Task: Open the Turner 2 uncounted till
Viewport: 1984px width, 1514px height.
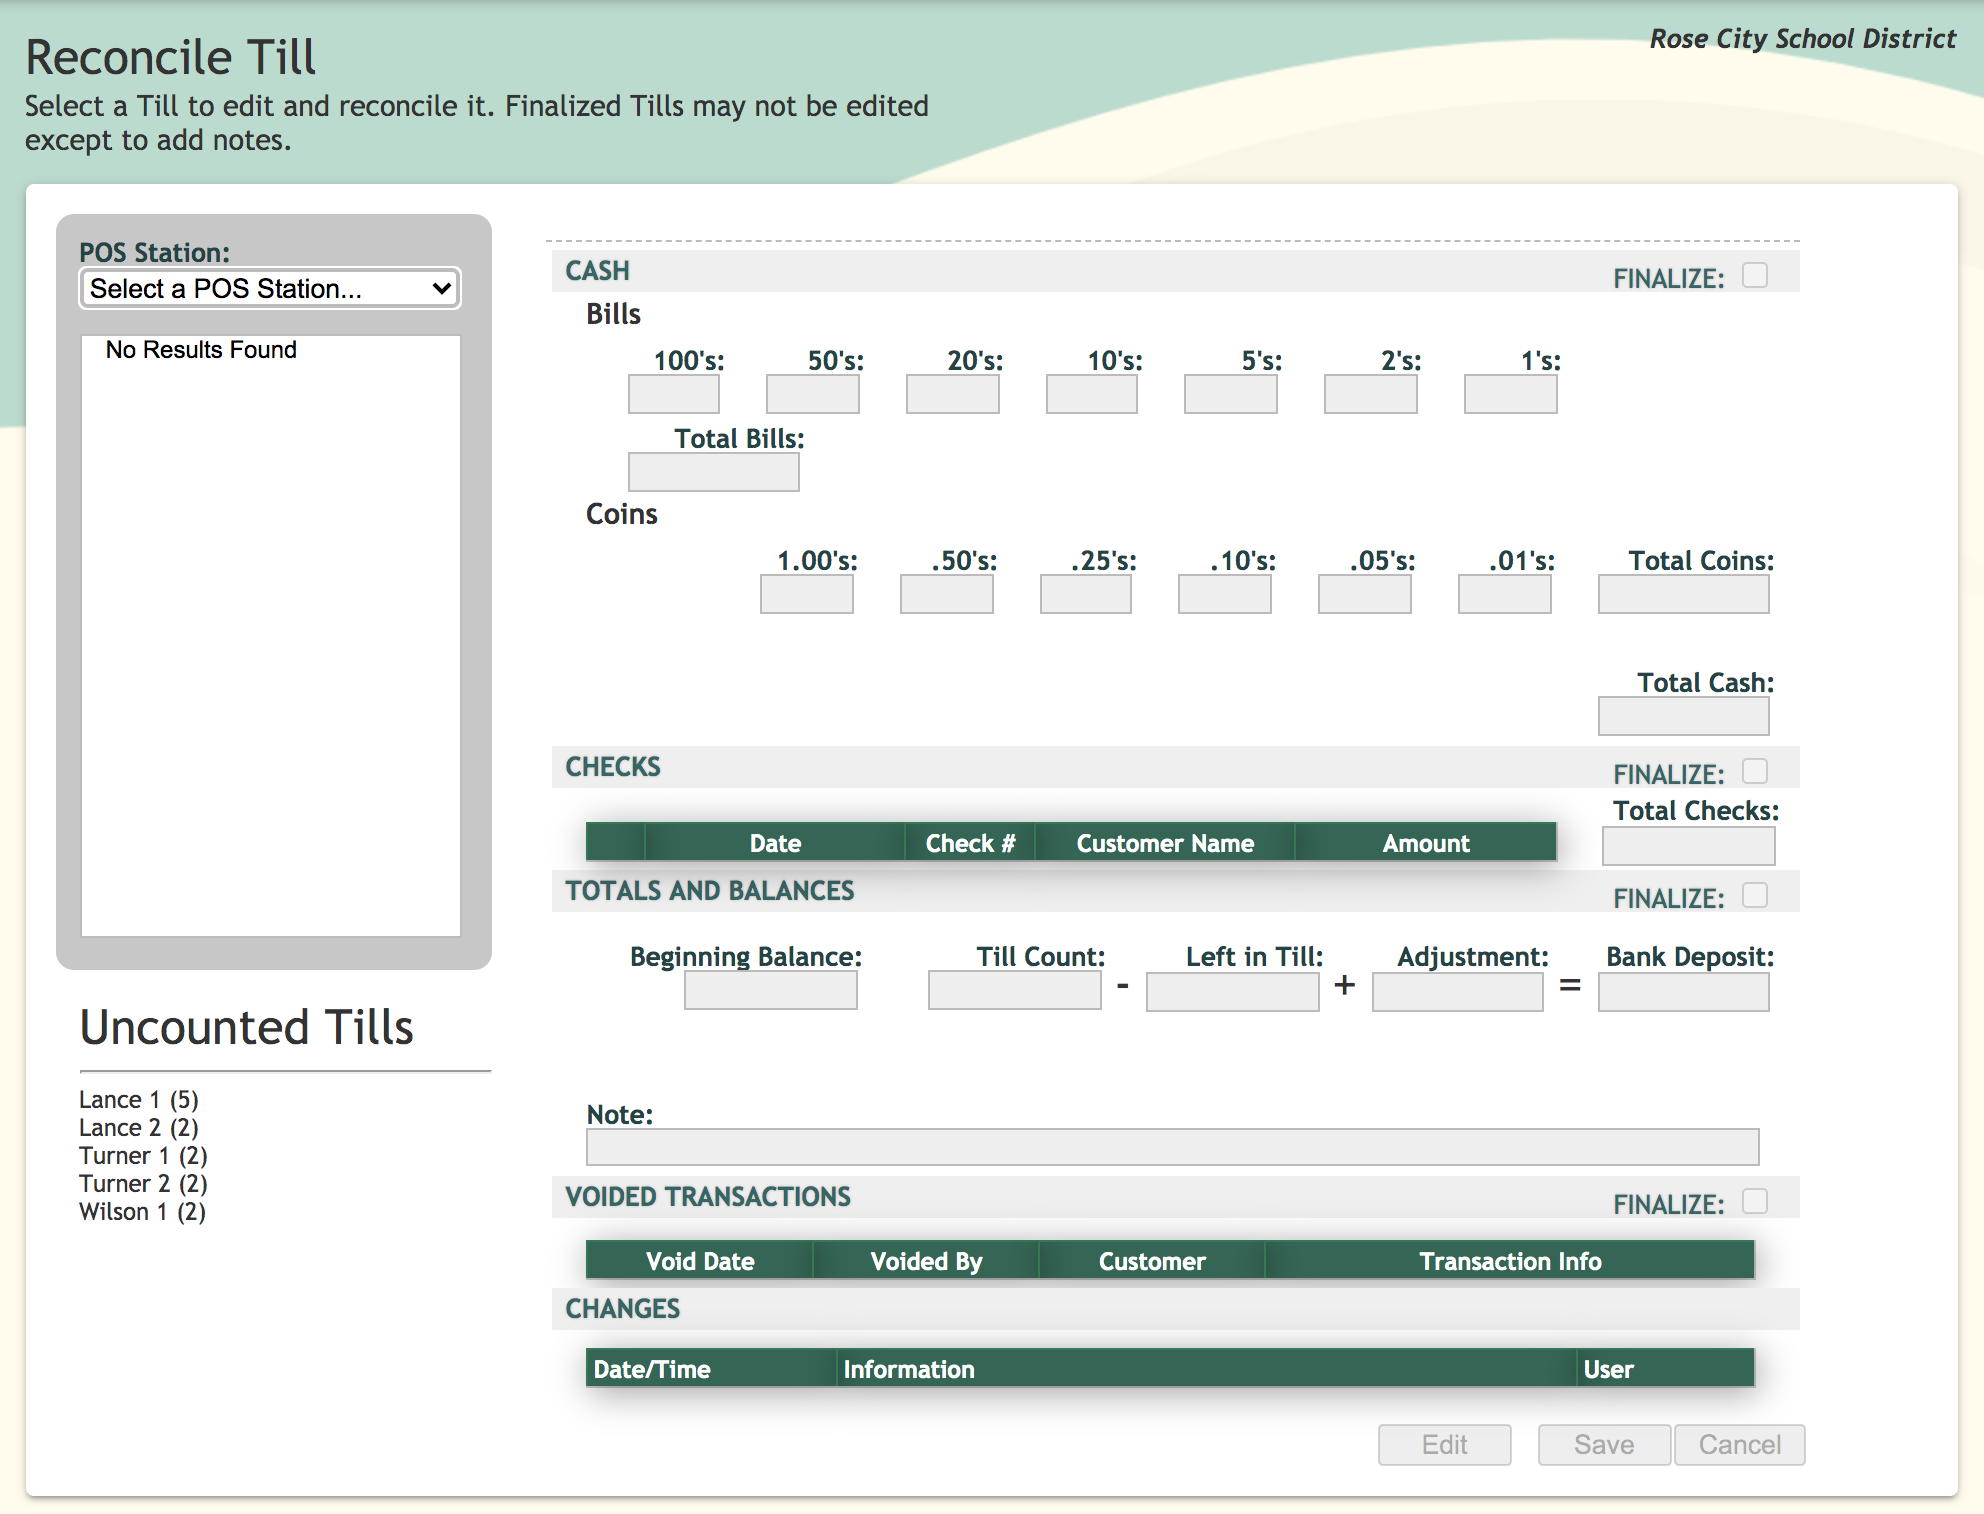Action: [x=143, y=1184]
